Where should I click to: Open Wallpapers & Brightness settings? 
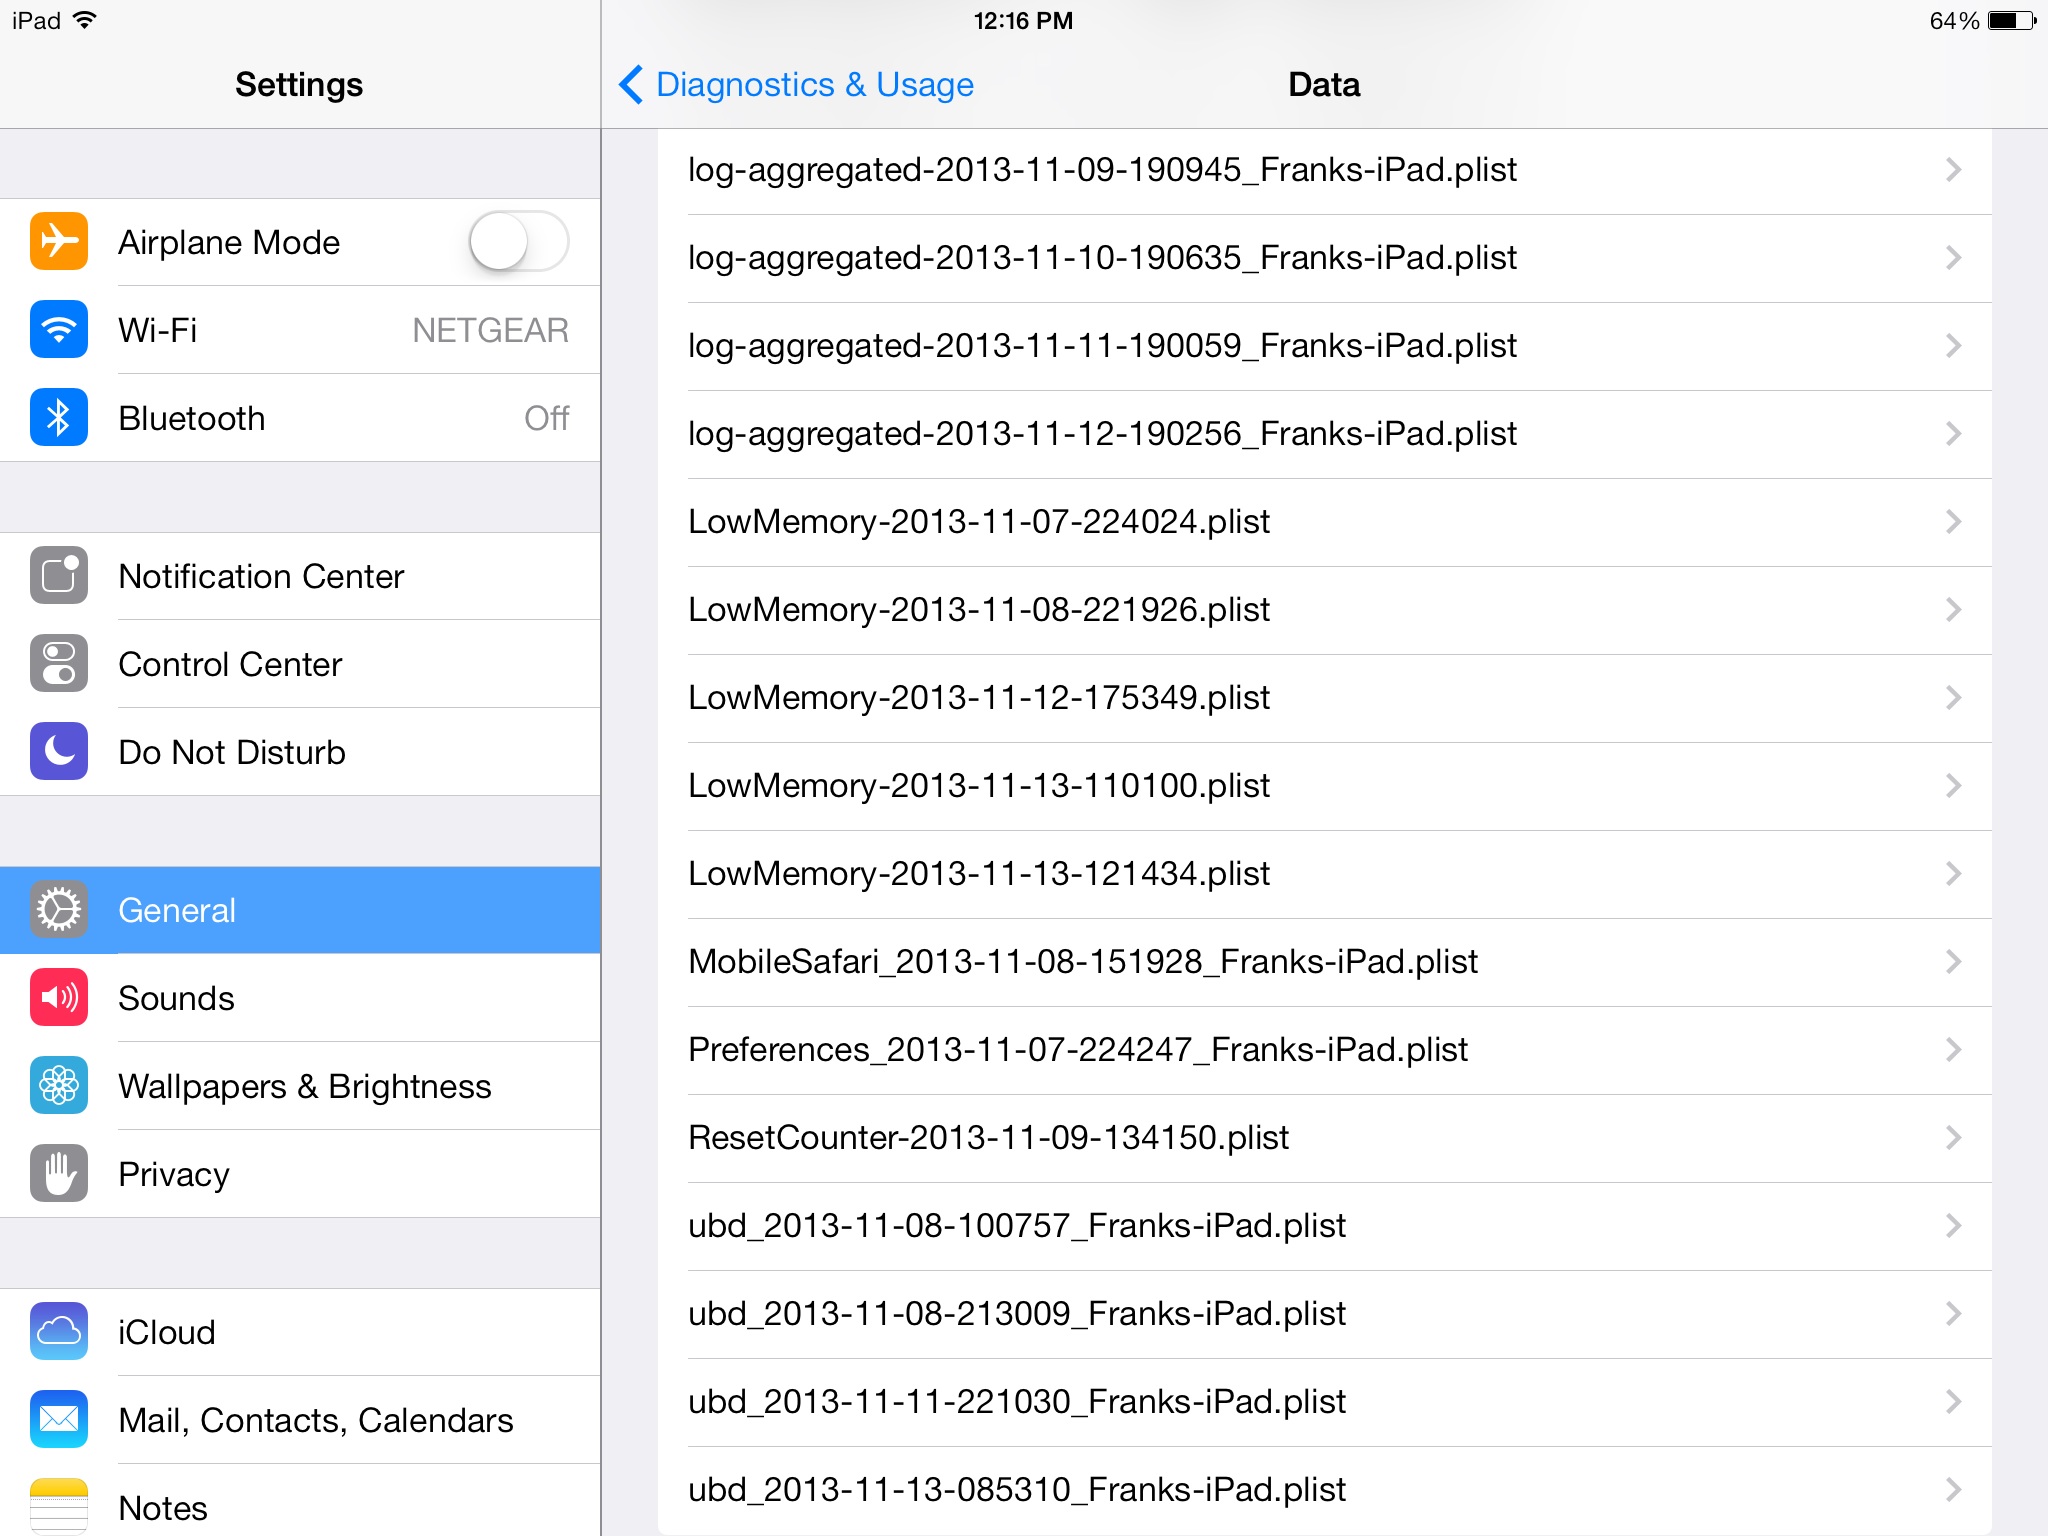click(300, 1086)
